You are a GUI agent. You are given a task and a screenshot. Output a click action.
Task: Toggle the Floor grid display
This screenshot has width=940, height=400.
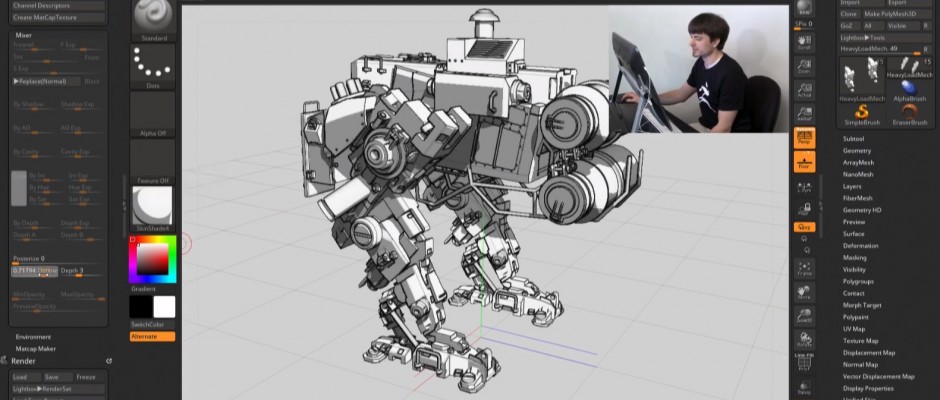(x=804, y=161)
